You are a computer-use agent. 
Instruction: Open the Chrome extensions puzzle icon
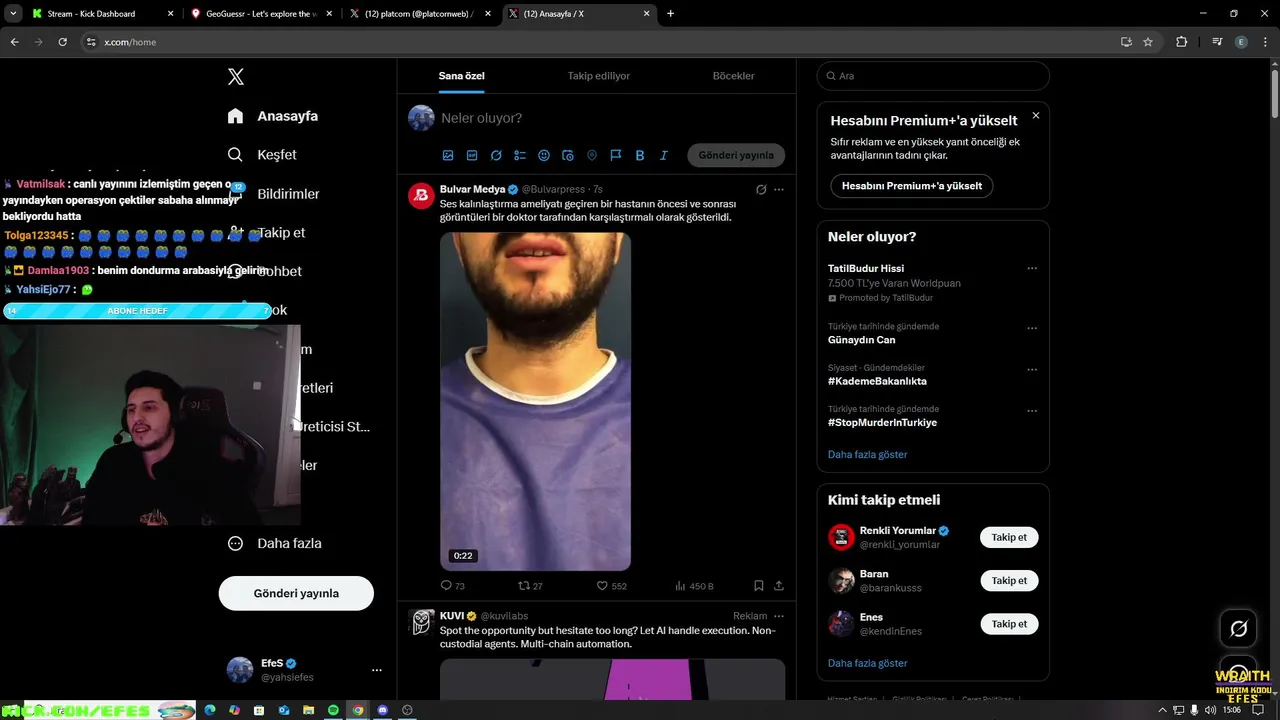click(x=1182, y=42)
